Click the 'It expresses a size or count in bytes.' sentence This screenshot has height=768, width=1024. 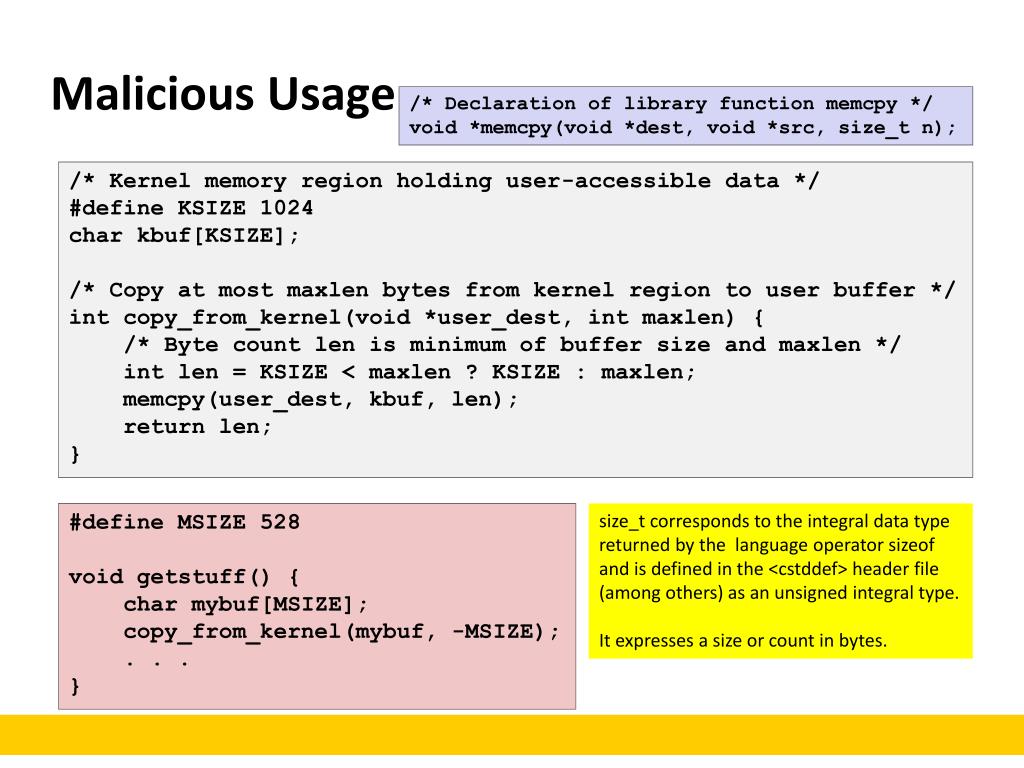(x=743, y=641)
